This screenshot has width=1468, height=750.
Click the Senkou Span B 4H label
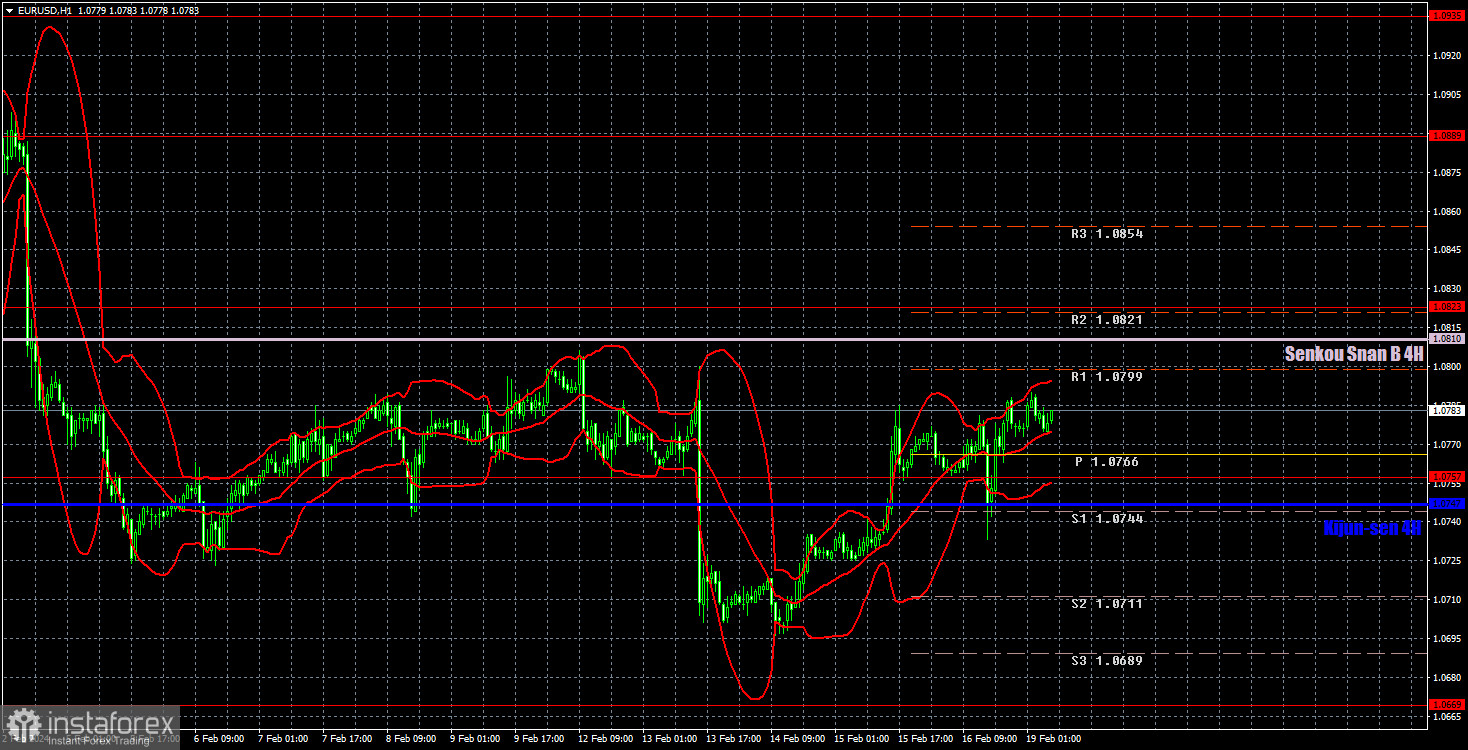(1353, 353)
